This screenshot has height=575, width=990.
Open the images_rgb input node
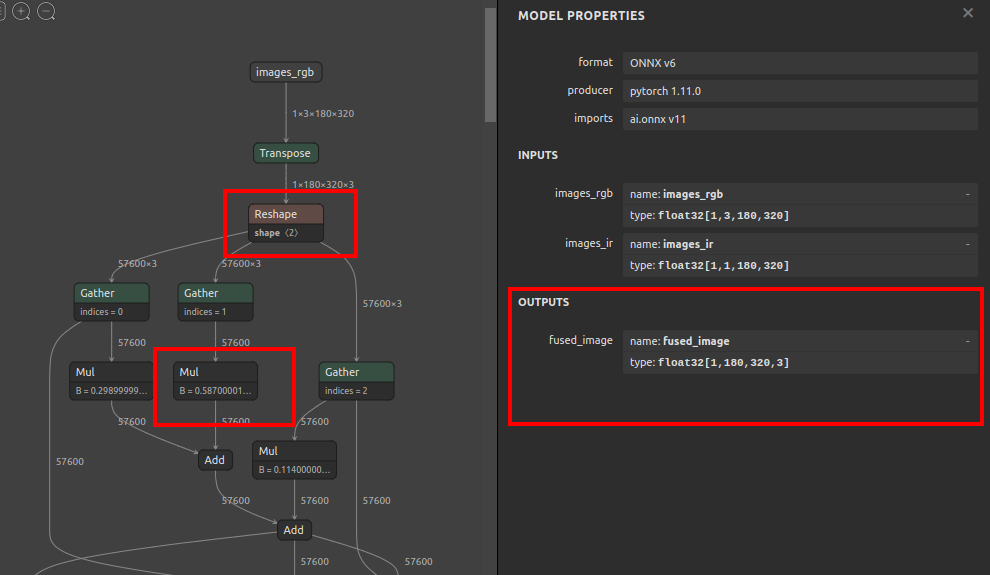[x=285, y=72]
